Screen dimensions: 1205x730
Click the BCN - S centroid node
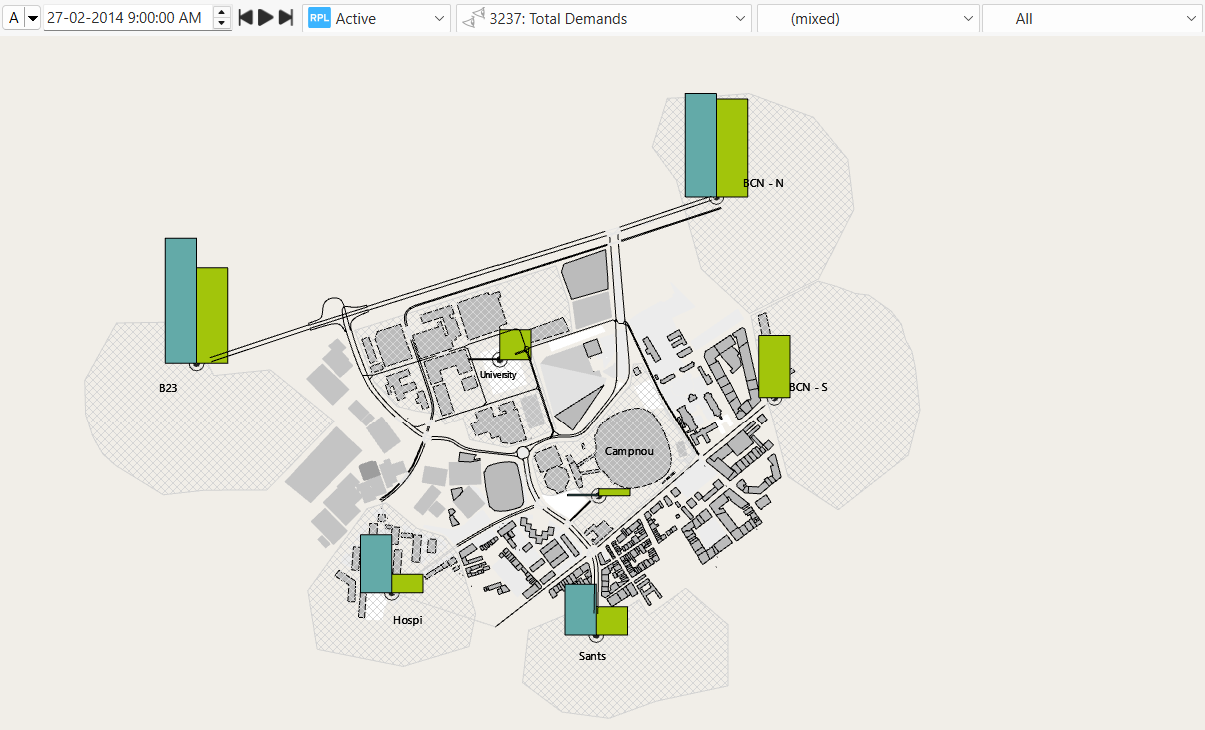tap(774, 398)
